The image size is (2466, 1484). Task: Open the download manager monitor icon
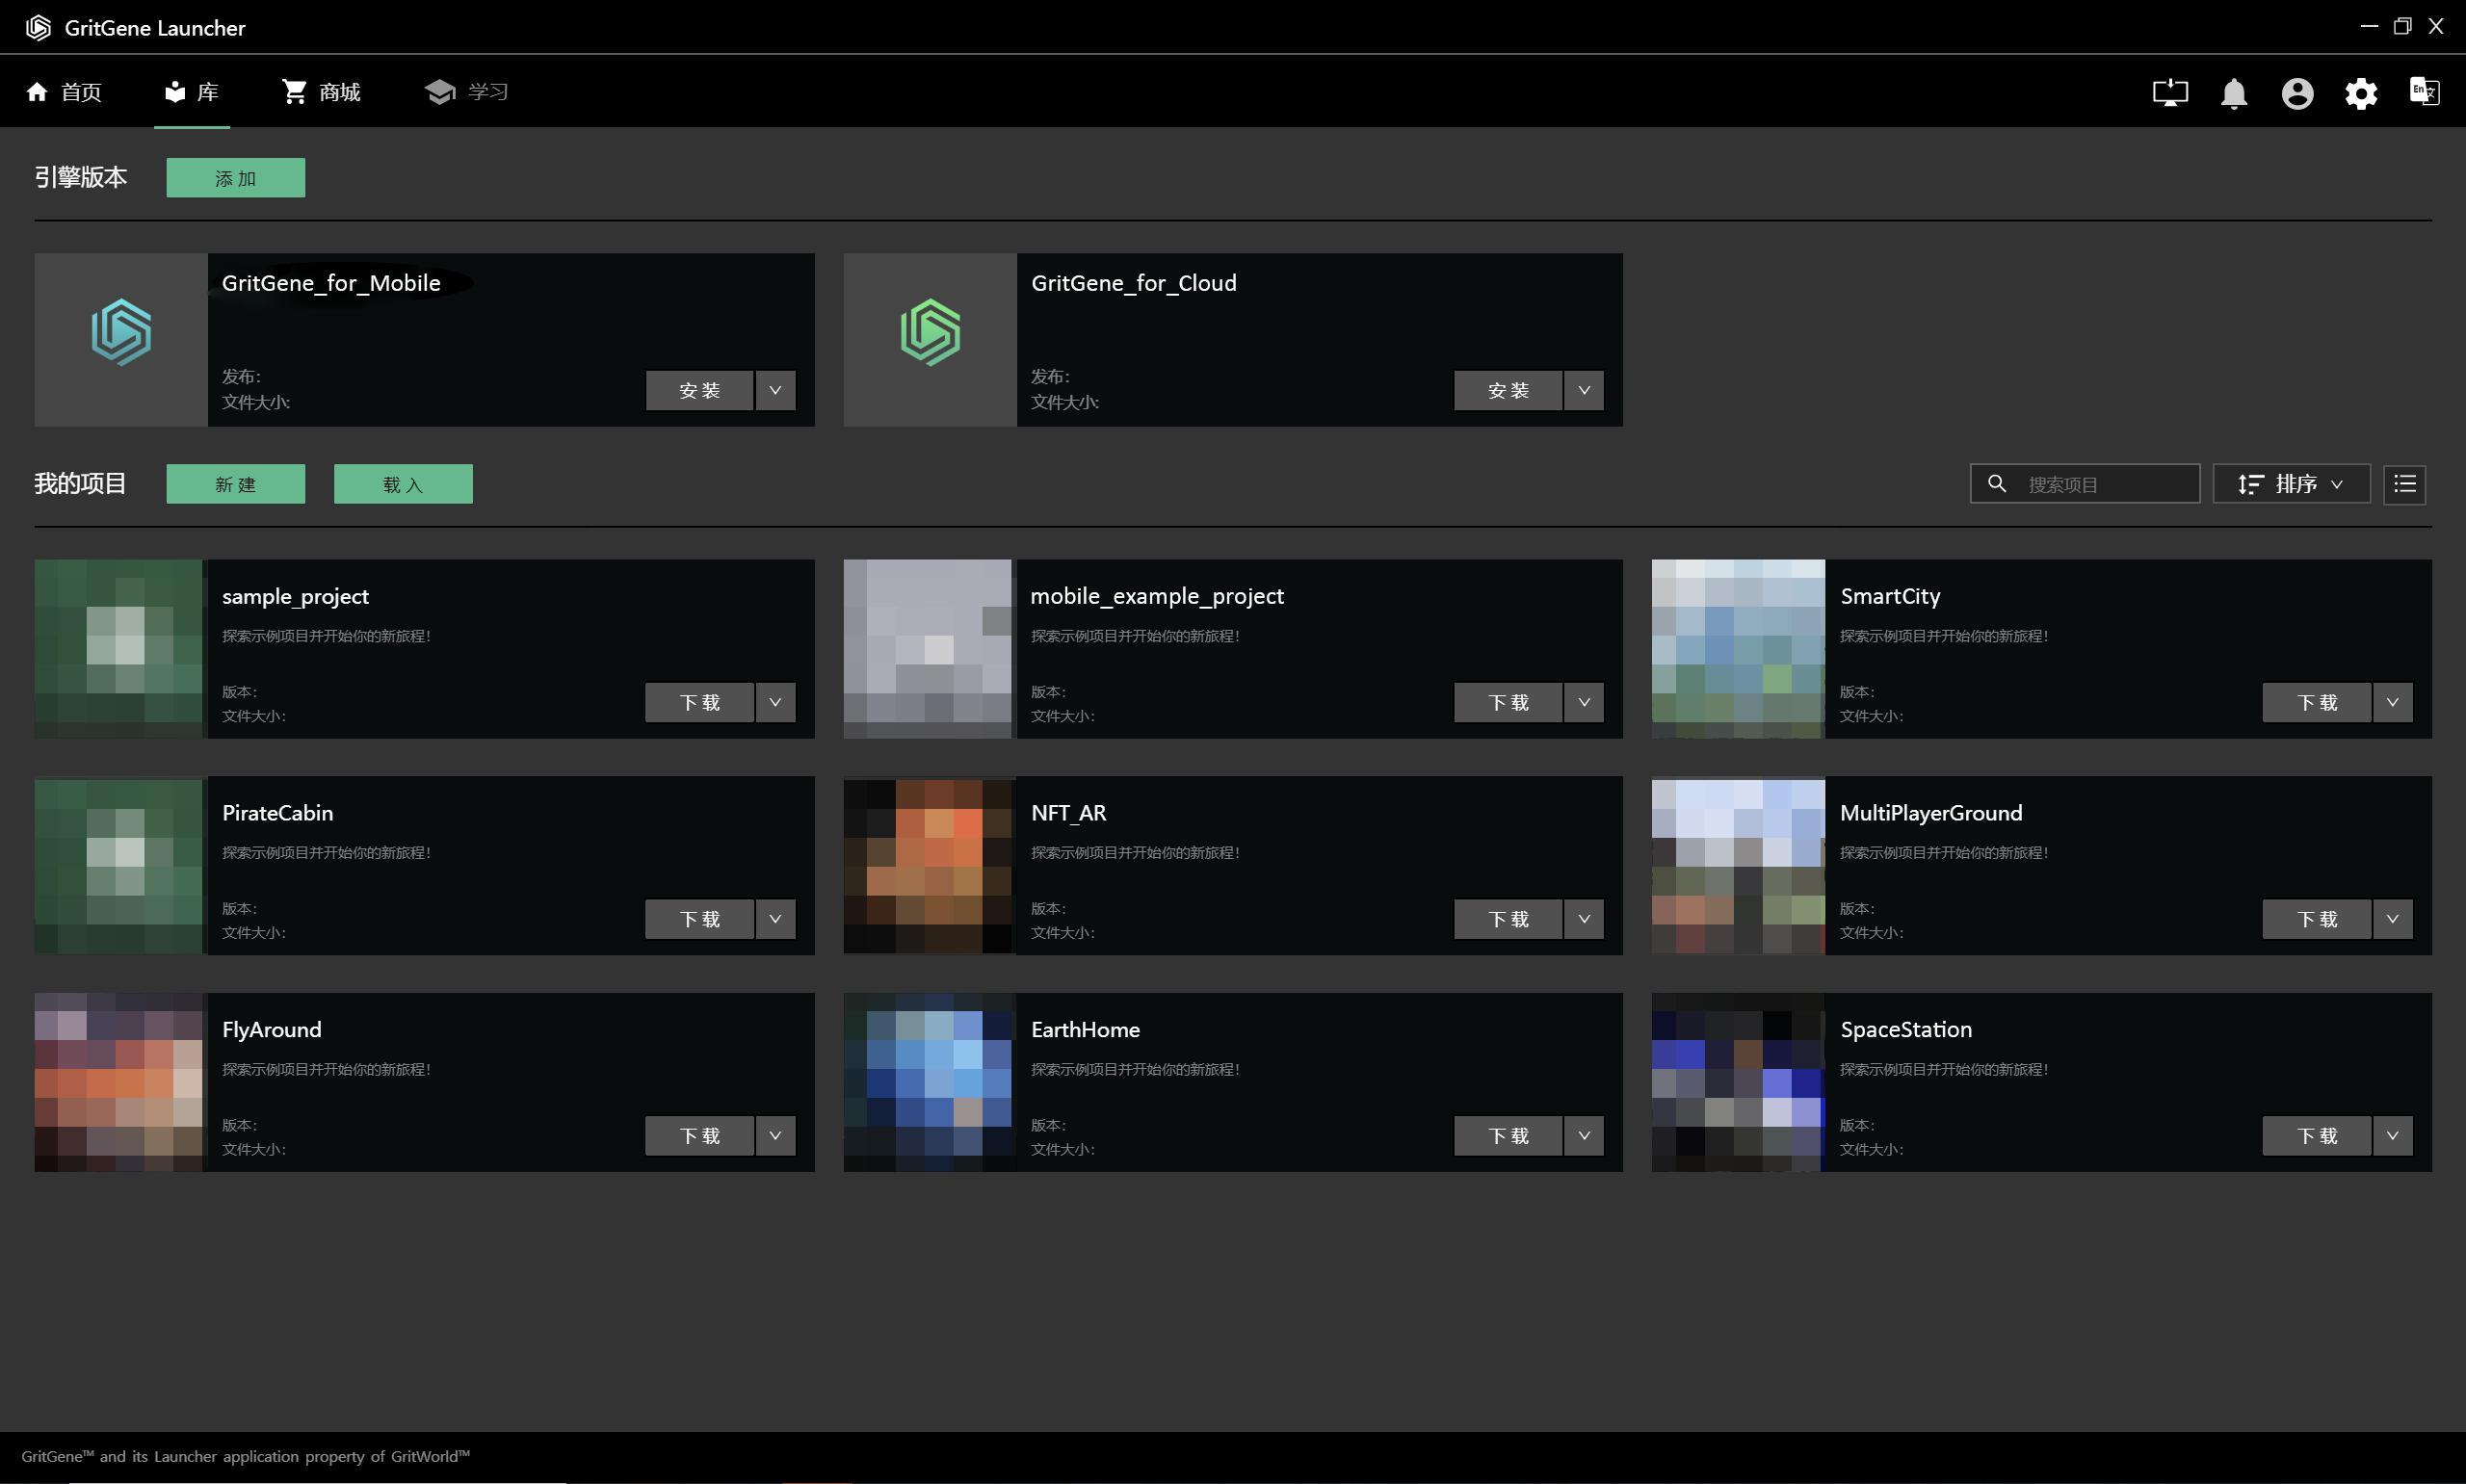click(x=2169, y=93)
